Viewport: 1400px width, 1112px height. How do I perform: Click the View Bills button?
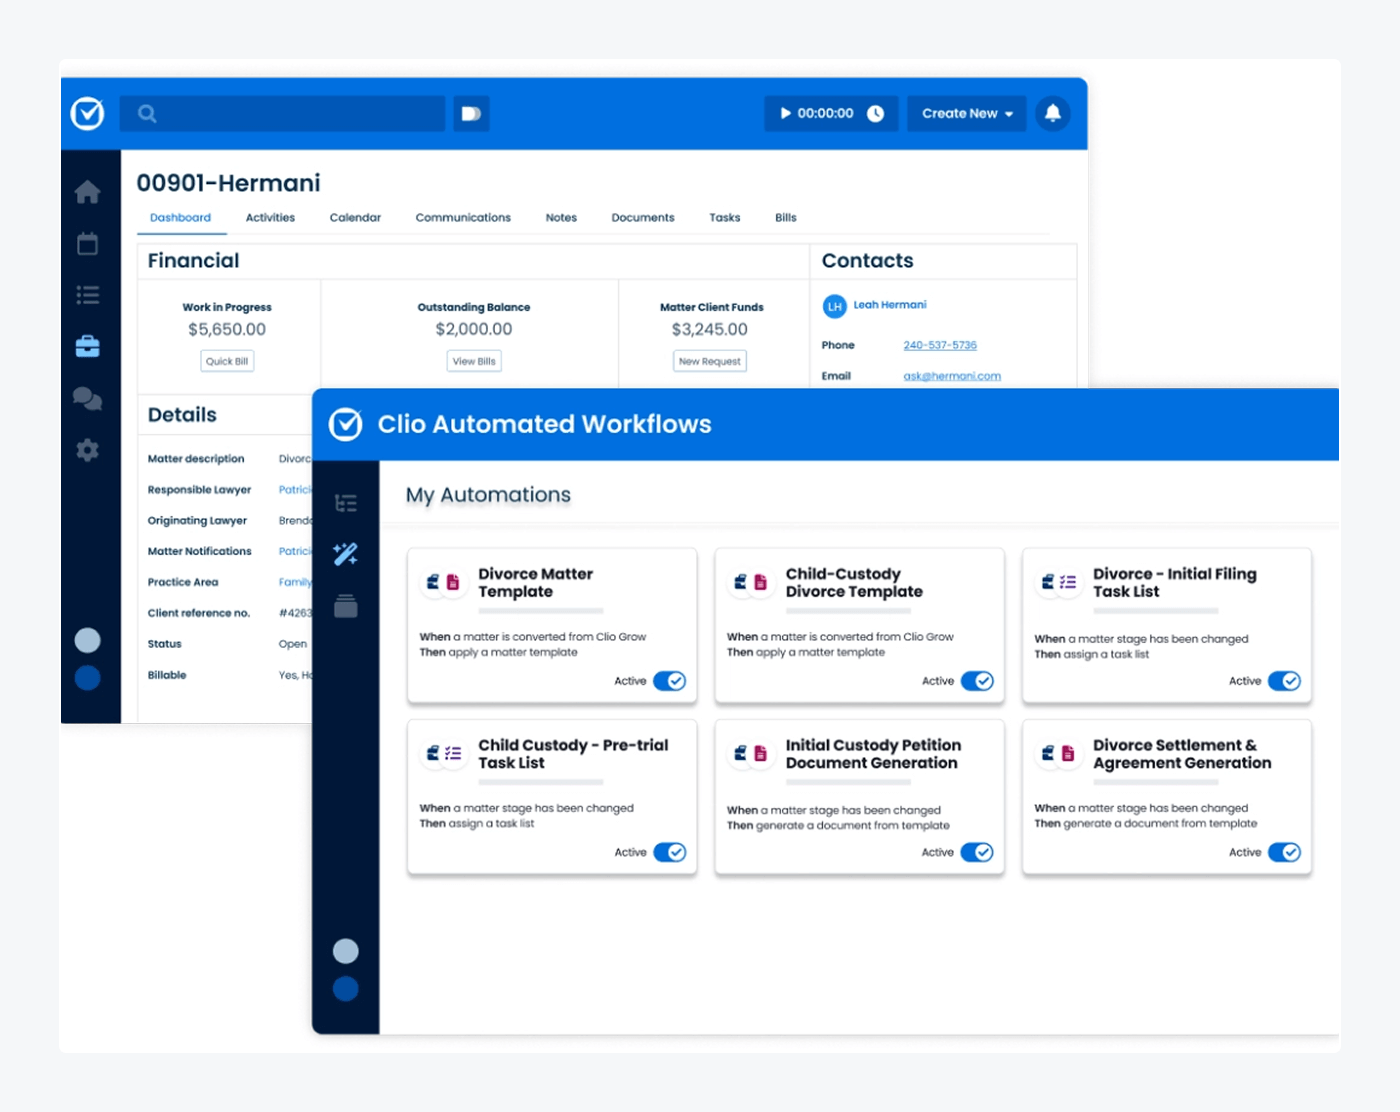(474, 361)
